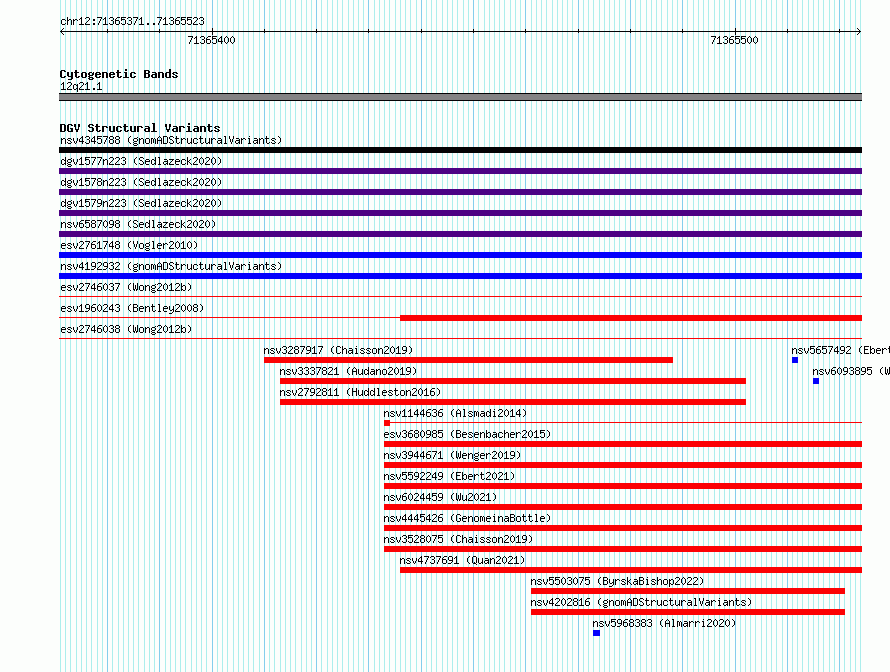Image resolution: width=890 pixels, height=672 pixels.
Task: Click the red bar under nsv3287917
Action: click(468, 360)
